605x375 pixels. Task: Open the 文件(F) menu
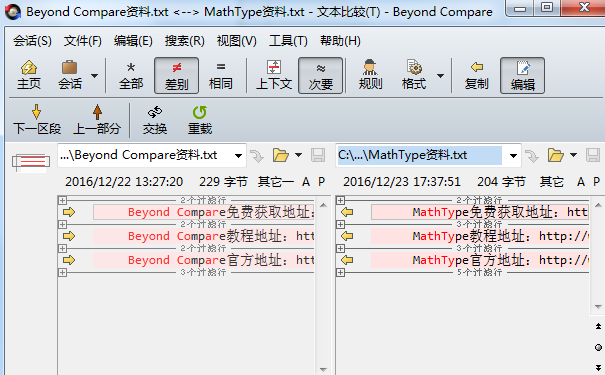82,41
